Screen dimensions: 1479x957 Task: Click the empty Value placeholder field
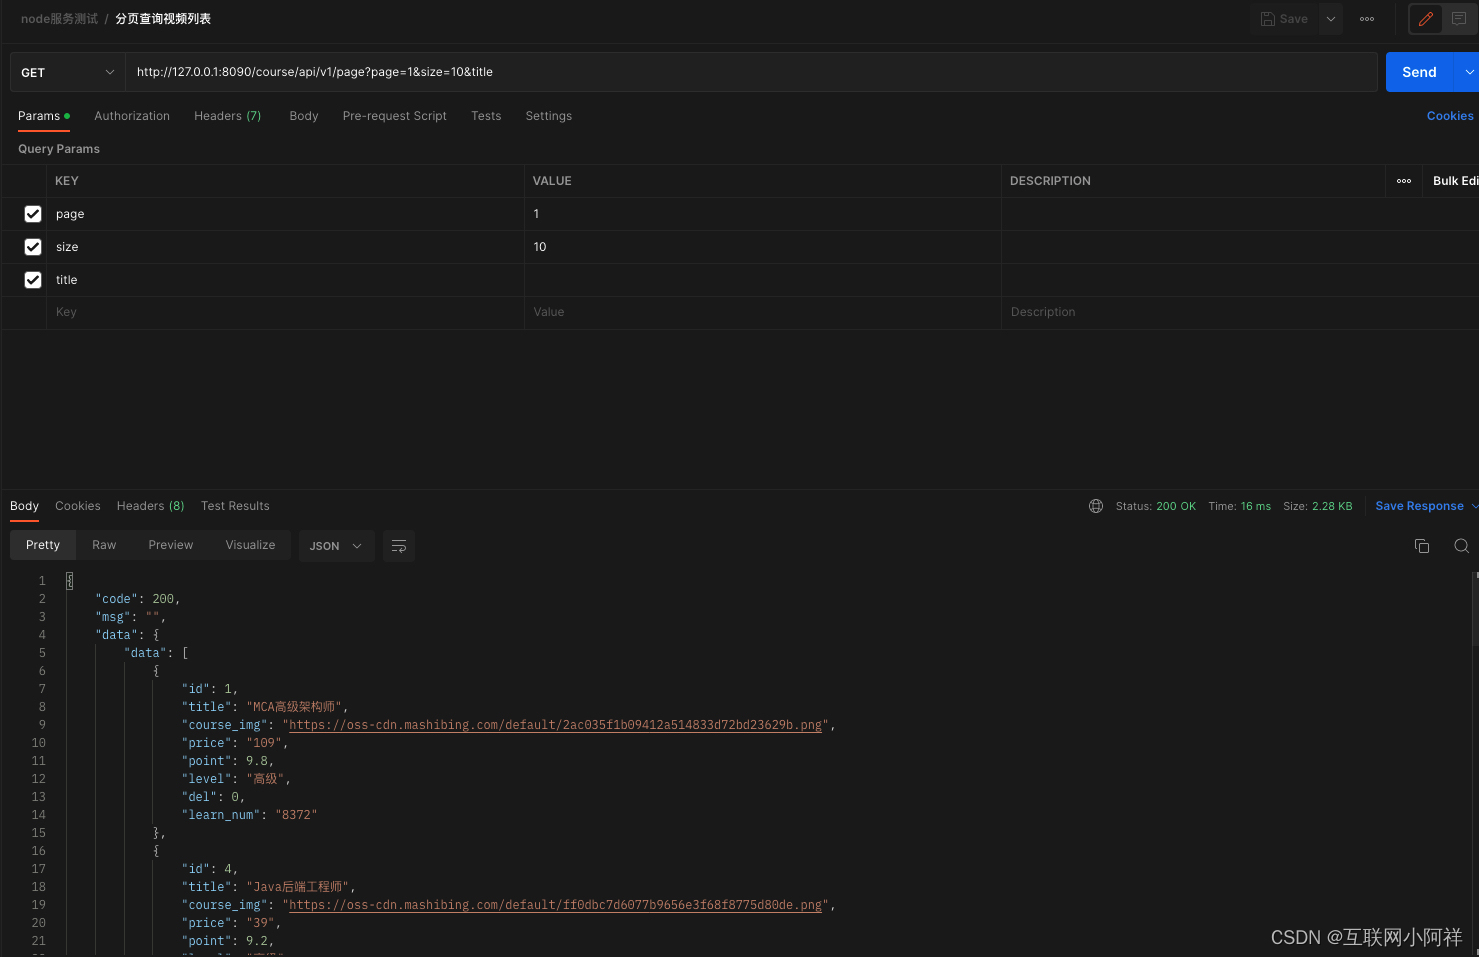pos(763,312)
